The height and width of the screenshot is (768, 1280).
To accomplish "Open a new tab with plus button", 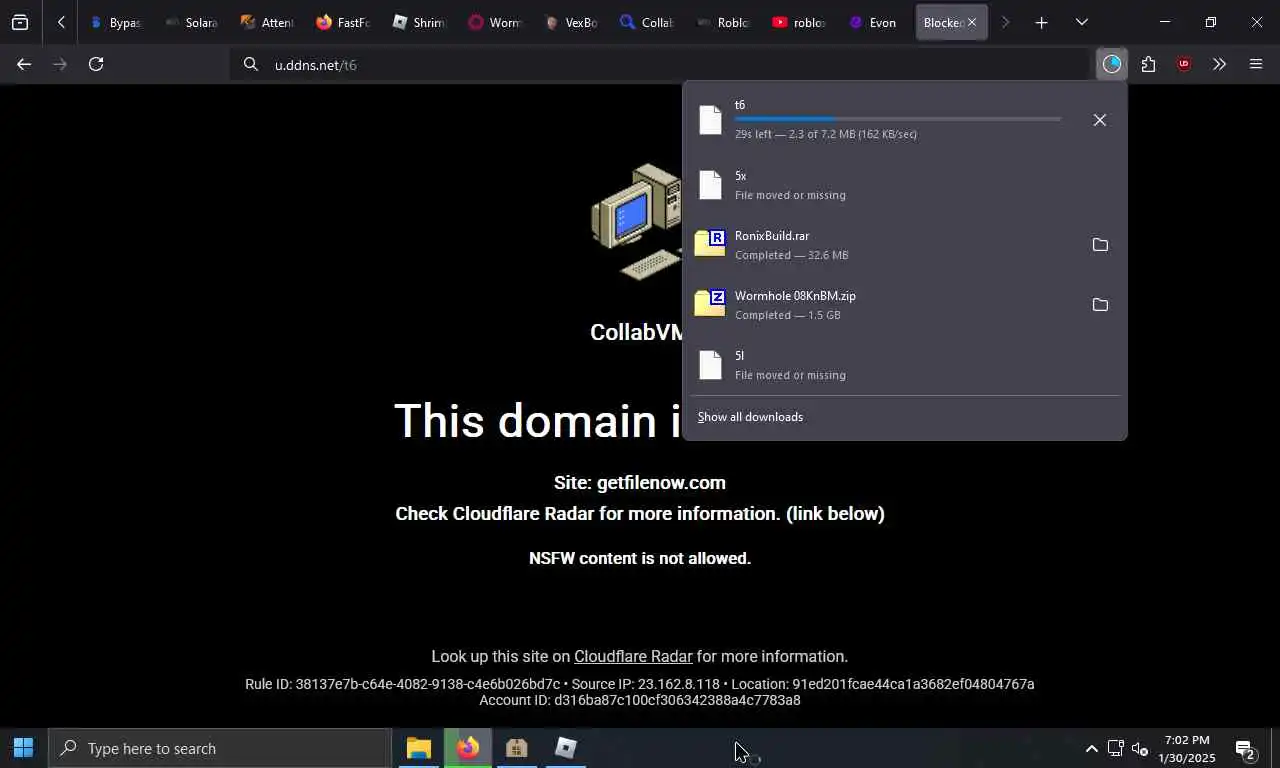I will pos(1041,22).
